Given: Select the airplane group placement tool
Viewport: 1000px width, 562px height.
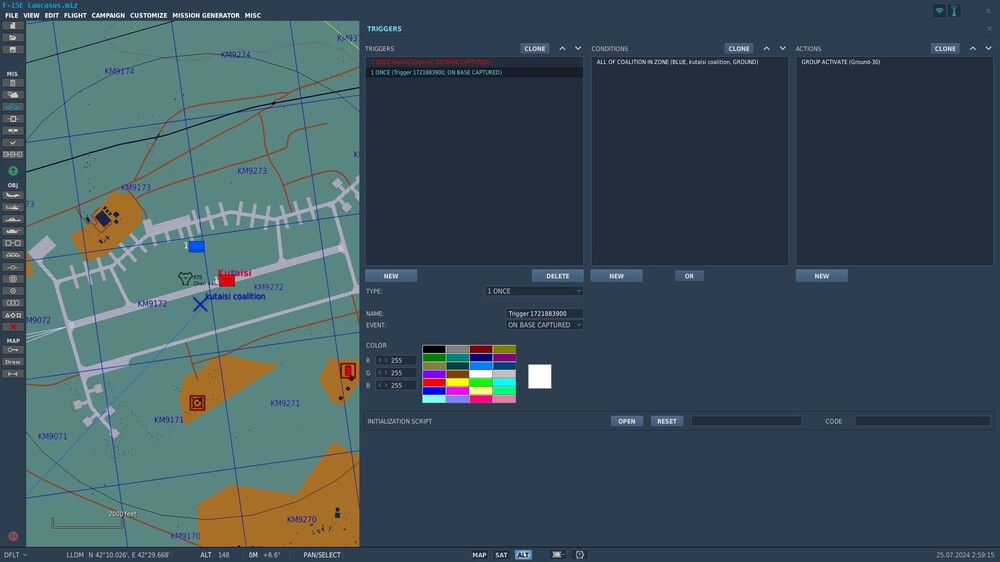Looking at the screenshot, I should pyautogui.click(x=13, y=195).
